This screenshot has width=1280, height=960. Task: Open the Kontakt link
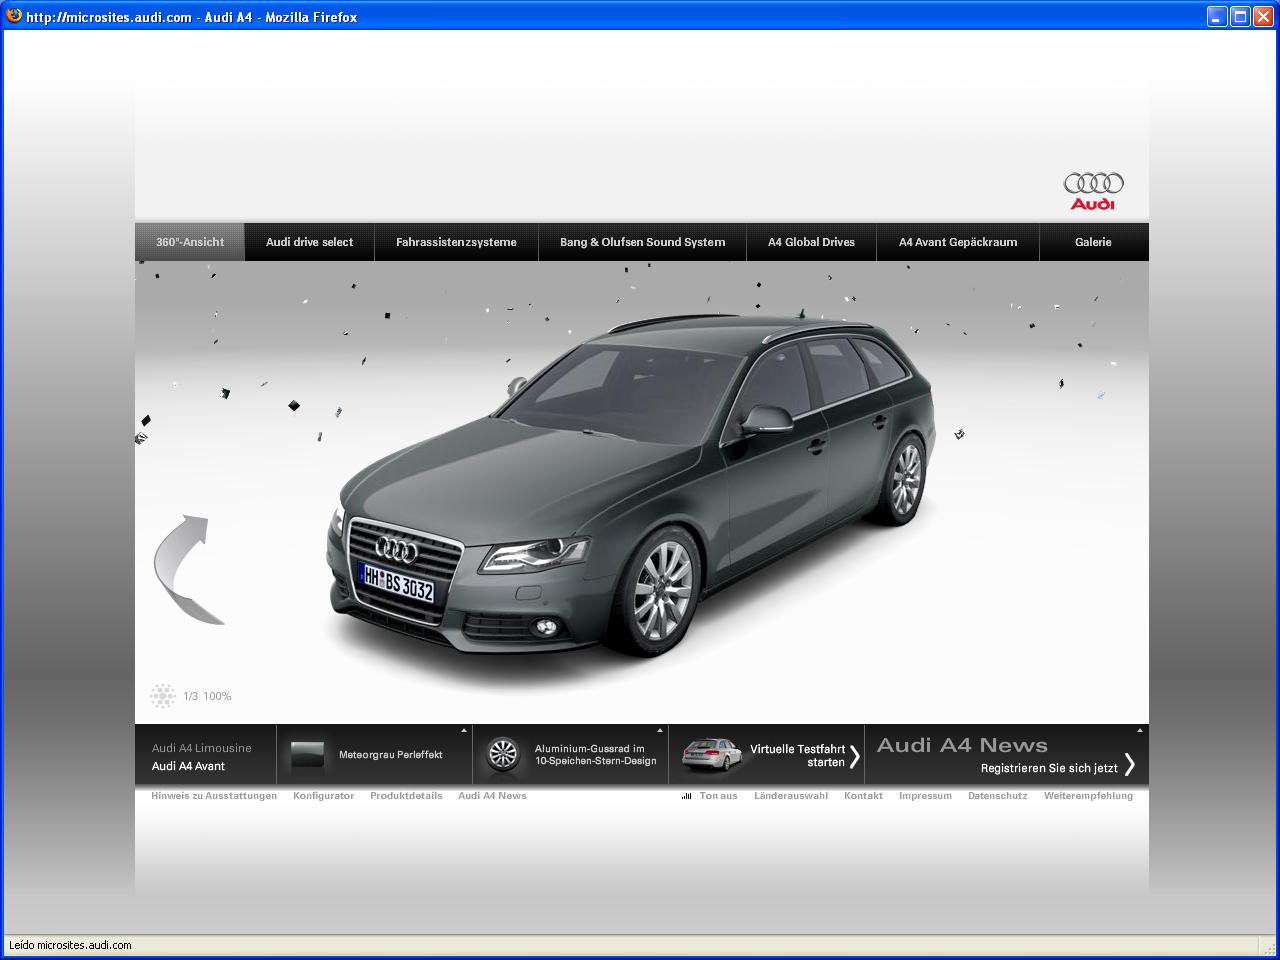point(863,796)
